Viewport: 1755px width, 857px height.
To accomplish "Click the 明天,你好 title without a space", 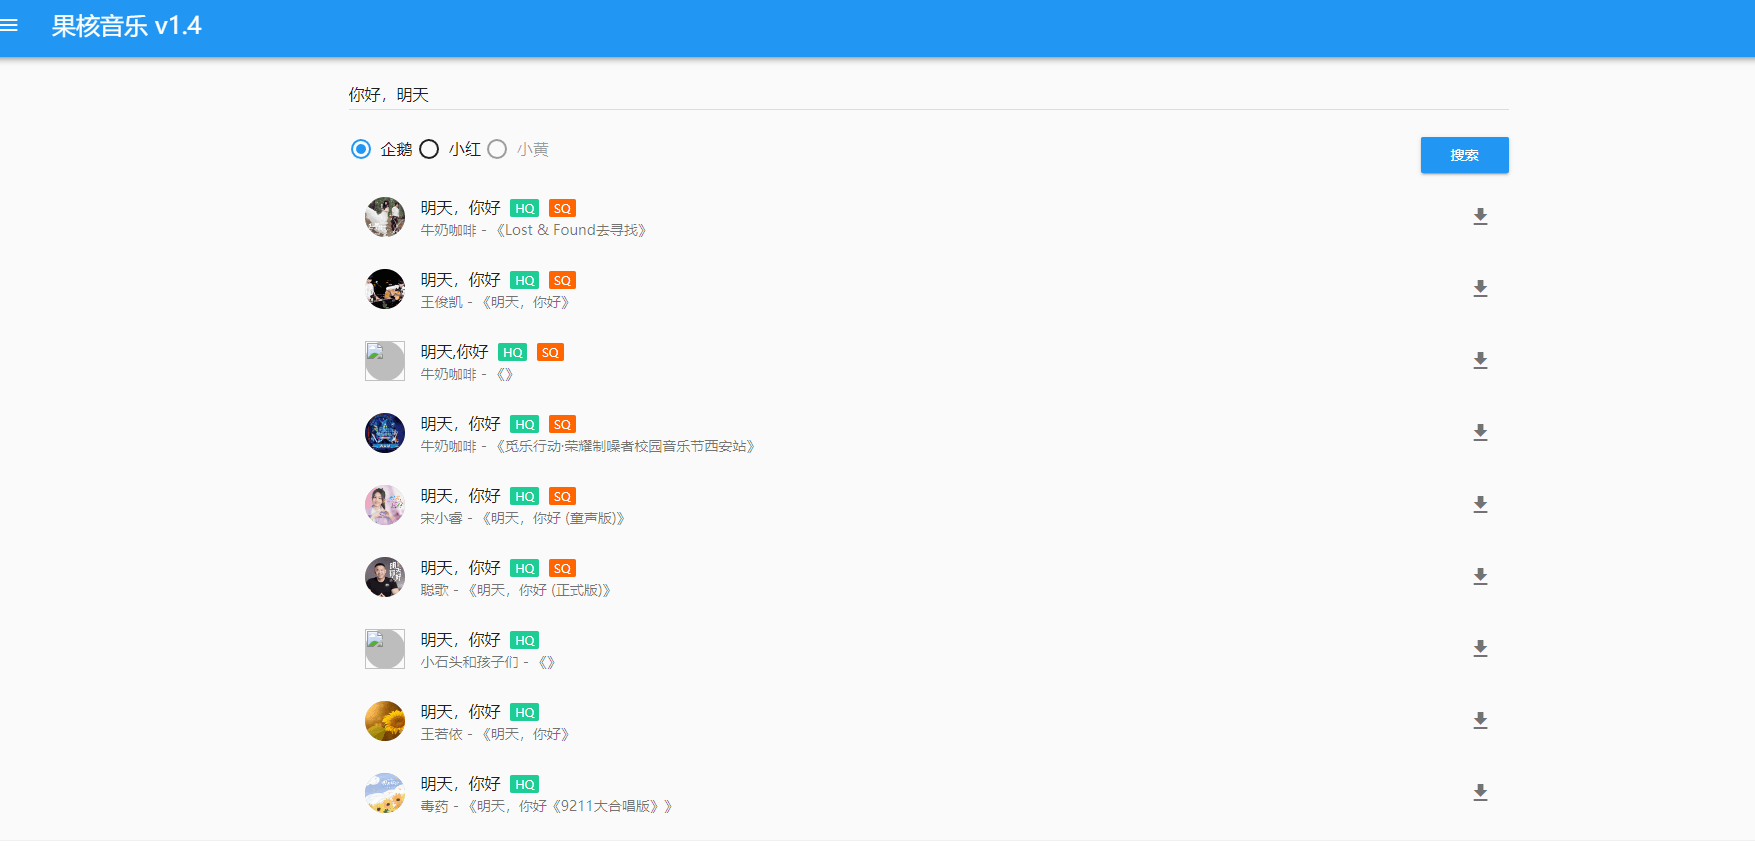I will pos(454,352).
